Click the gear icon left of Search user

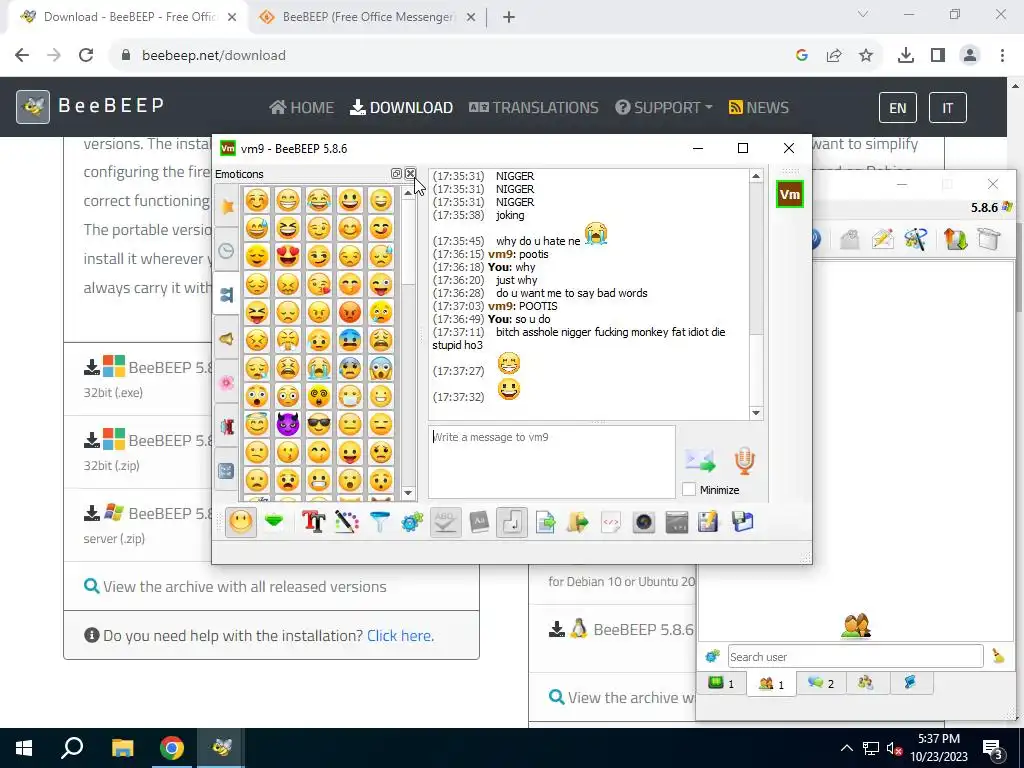712,656
